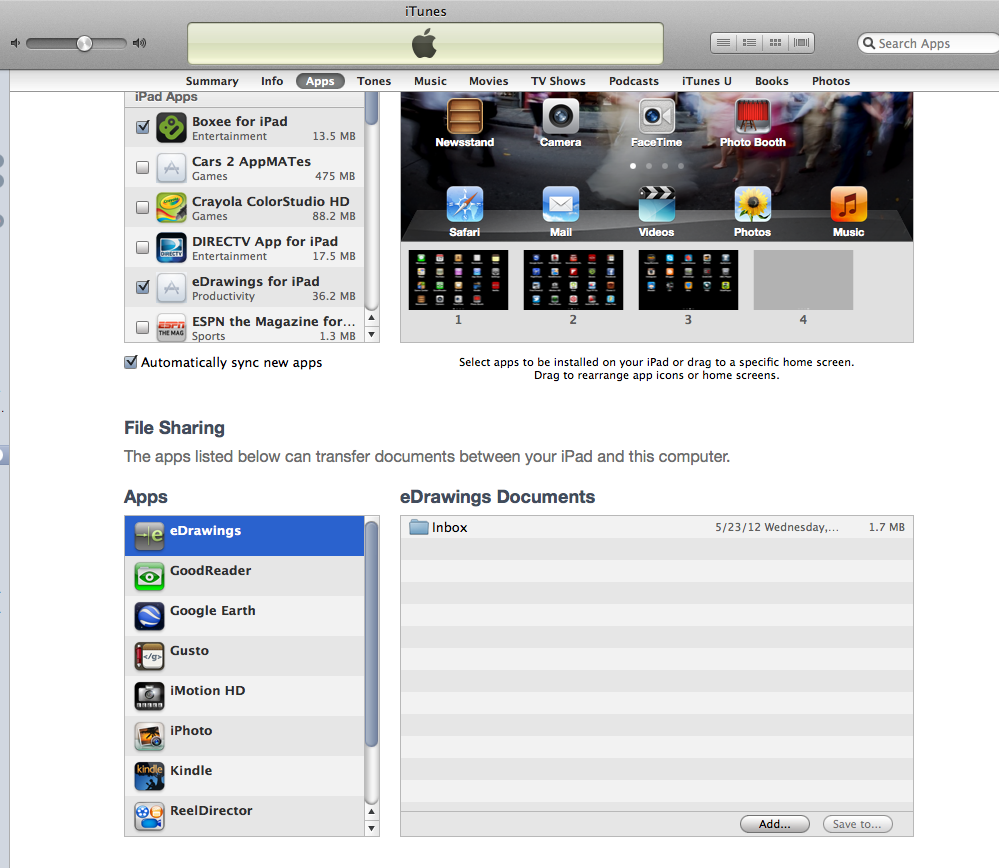The width and height of the screenshot is (999, 868).
Task: Switch to the Movies tab
Action: coord(489,81)
